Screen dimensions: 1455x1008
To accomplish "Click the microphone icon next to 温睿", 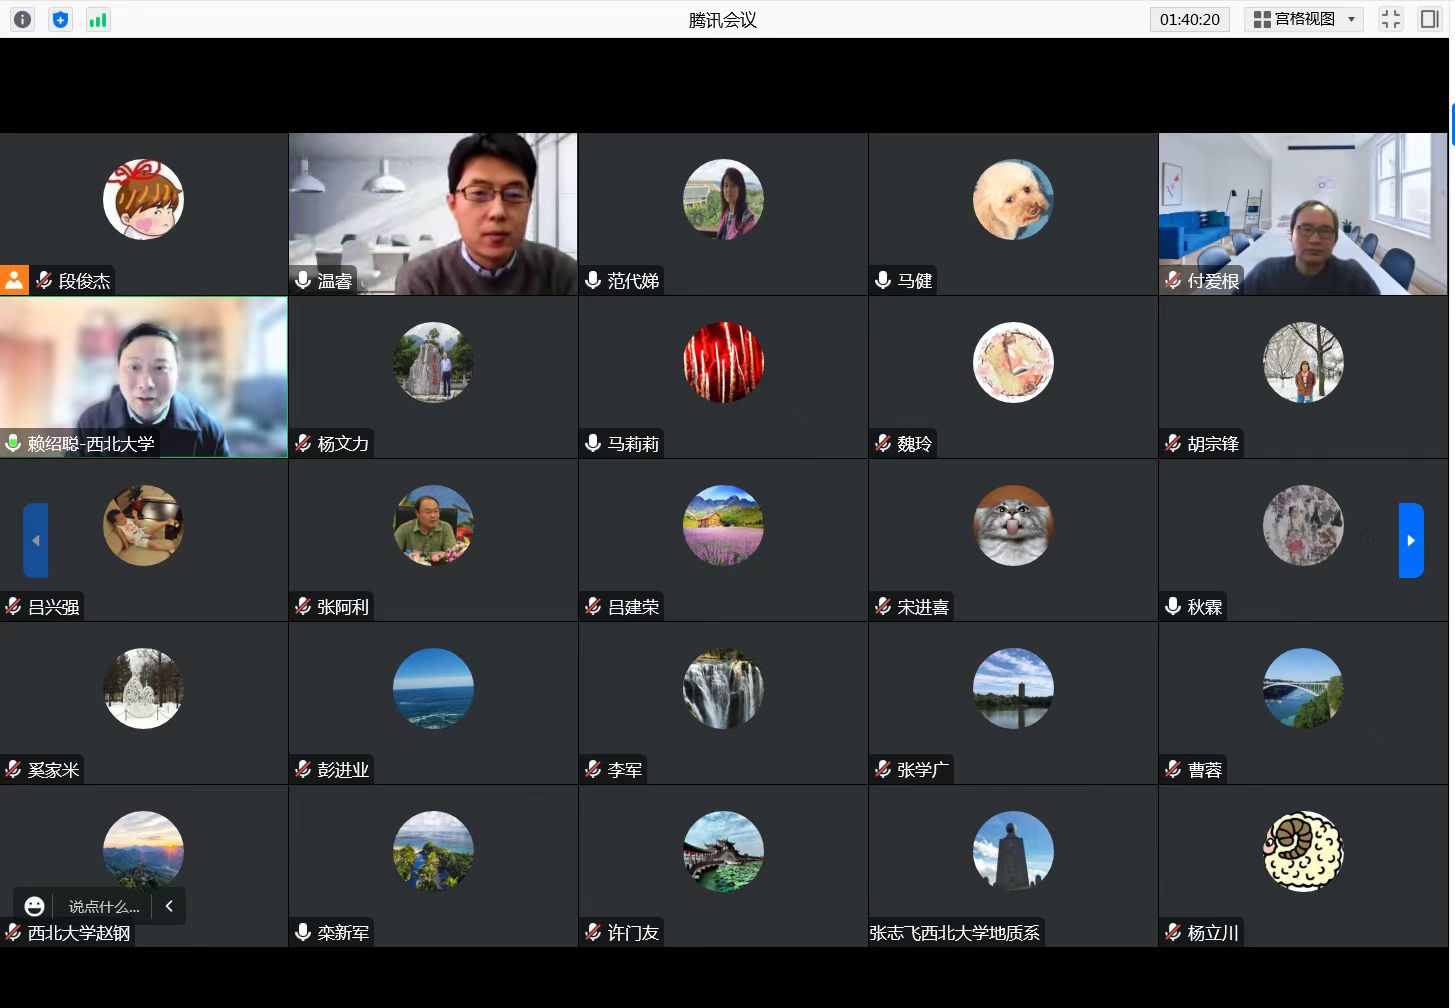I will tap(303, 281).
